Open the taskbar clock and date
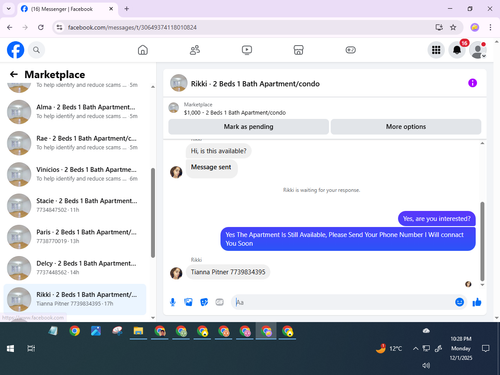Image resolution: width=500 pixels, height=375 pixels. pos(461,348)
